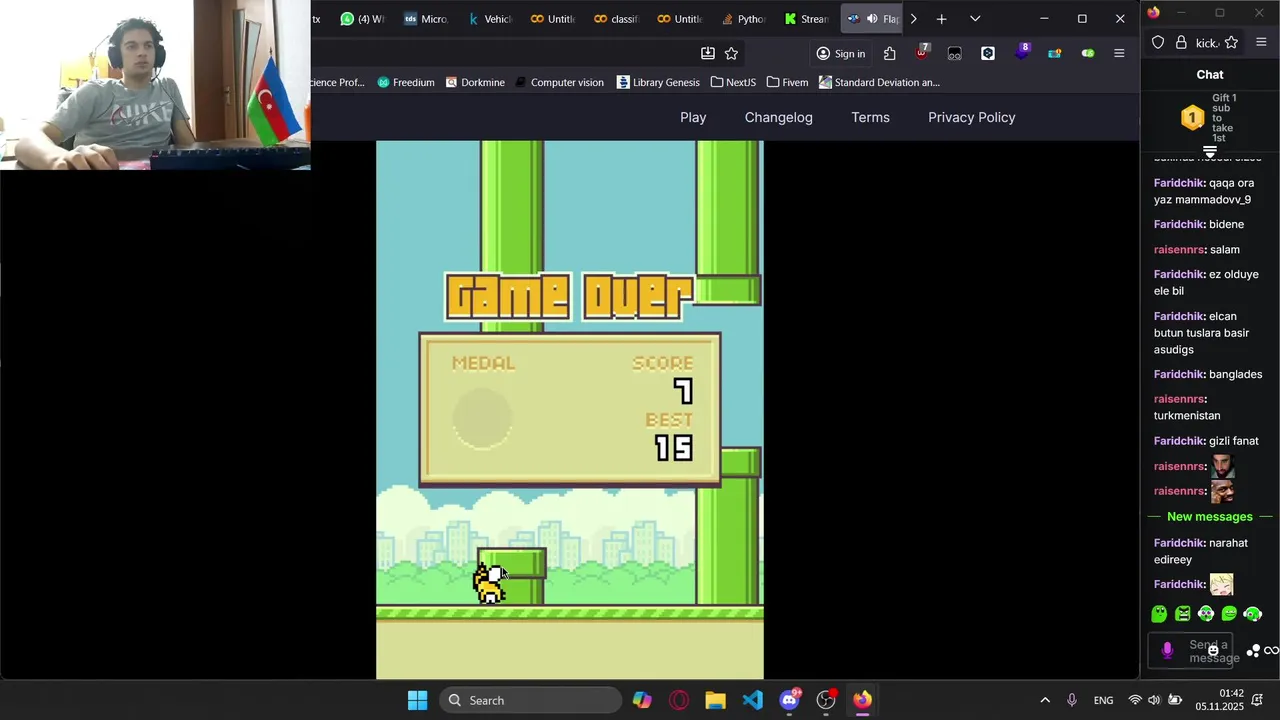The width and height of the screenshot is (1280, 720).
Task: Click the taskbar Search box
Action: coord(530,700)
